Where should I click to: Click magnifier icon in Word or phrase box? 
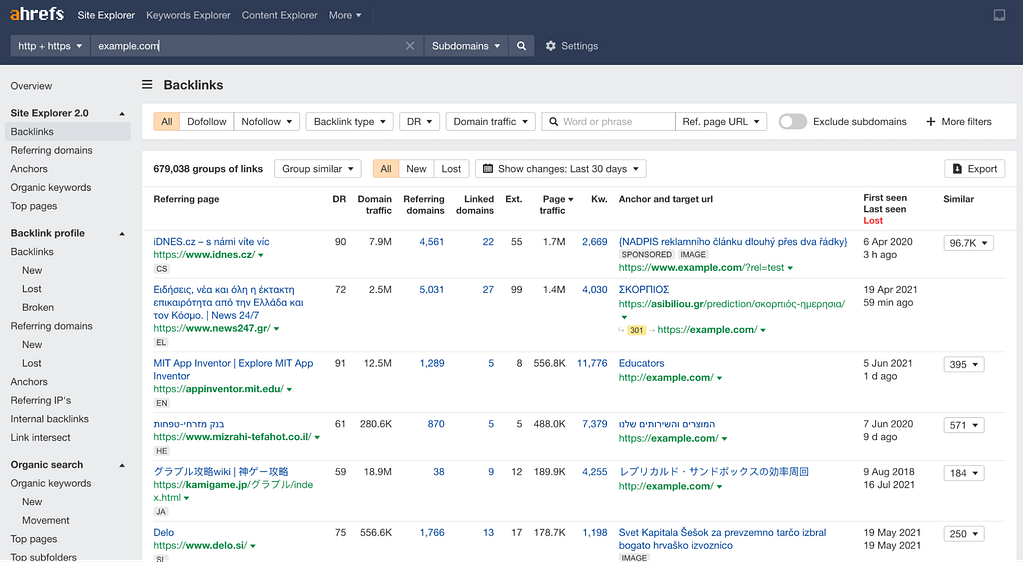coord(553,121)
